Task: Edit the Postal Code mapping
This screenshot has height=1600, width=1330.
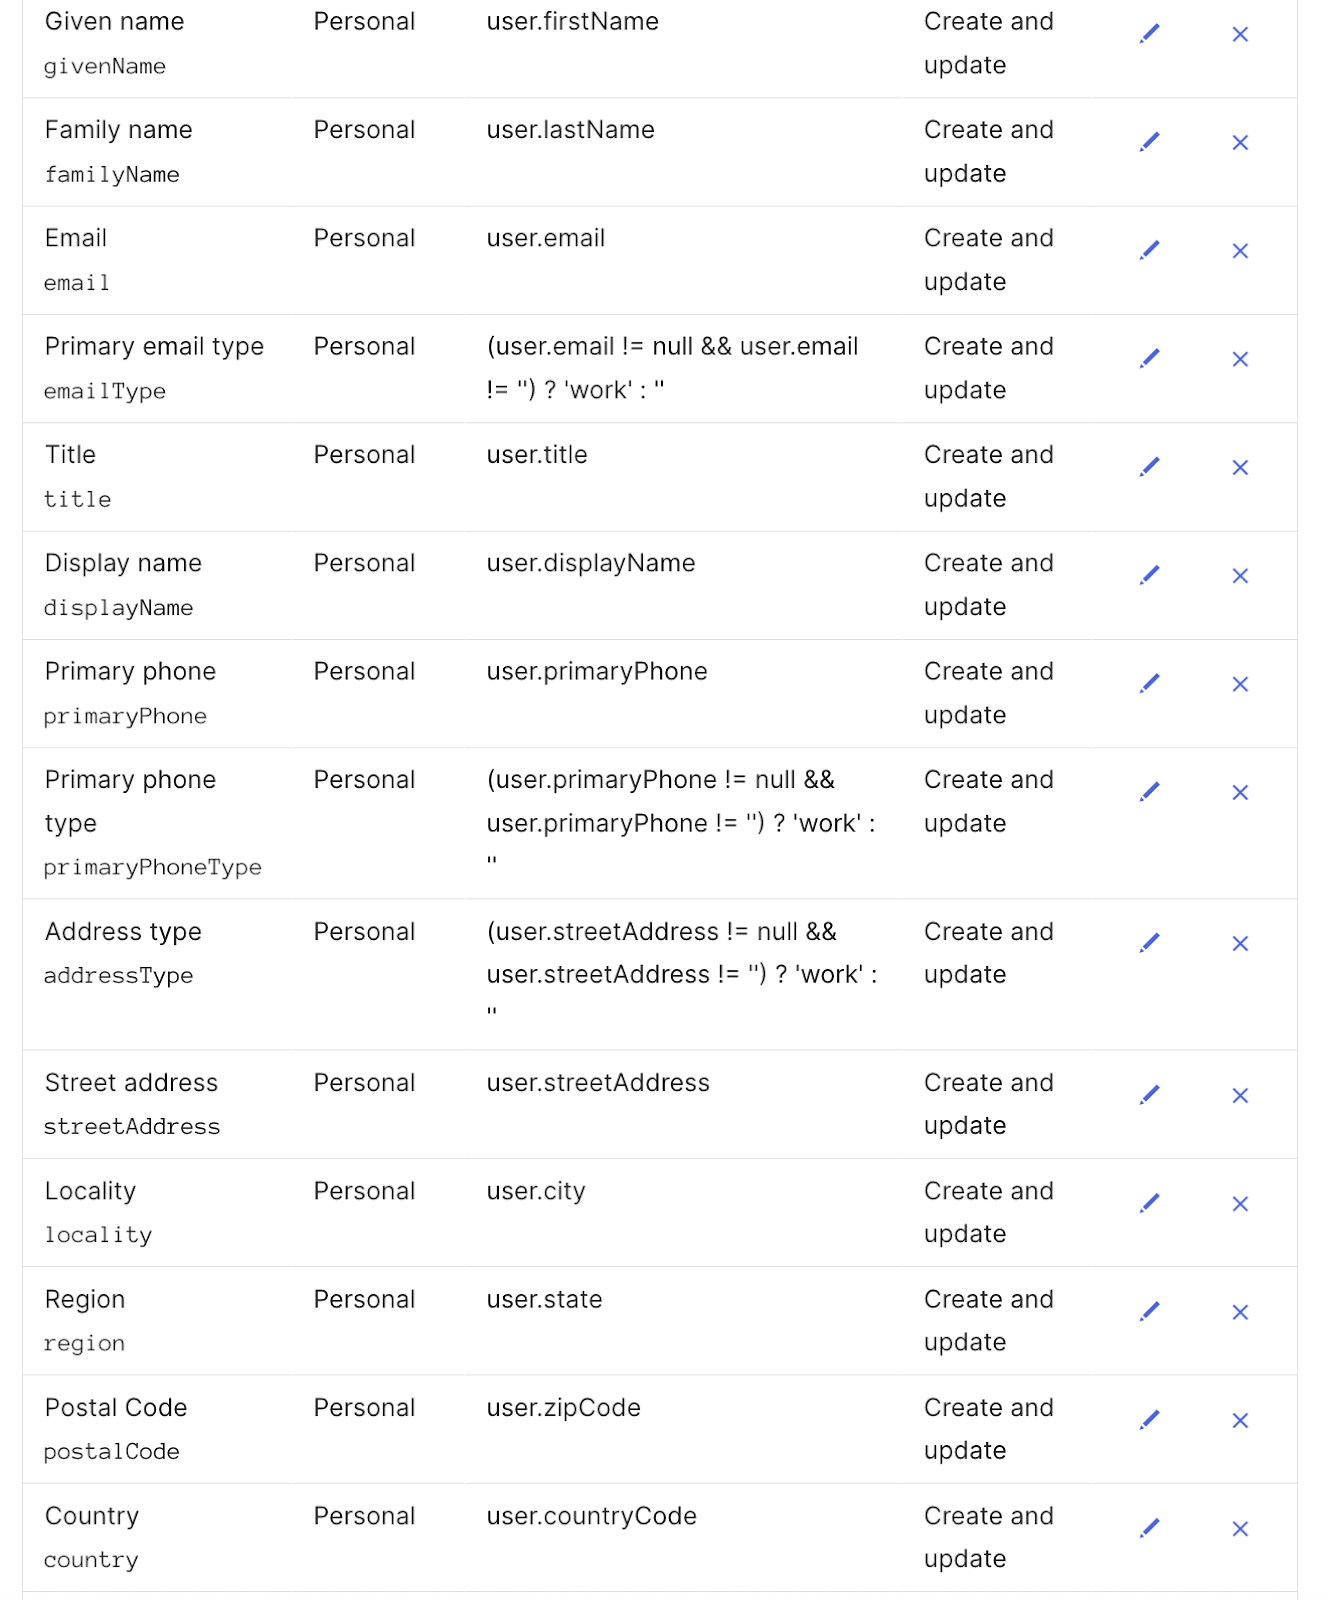Action: click(x=1150, y=1420)
